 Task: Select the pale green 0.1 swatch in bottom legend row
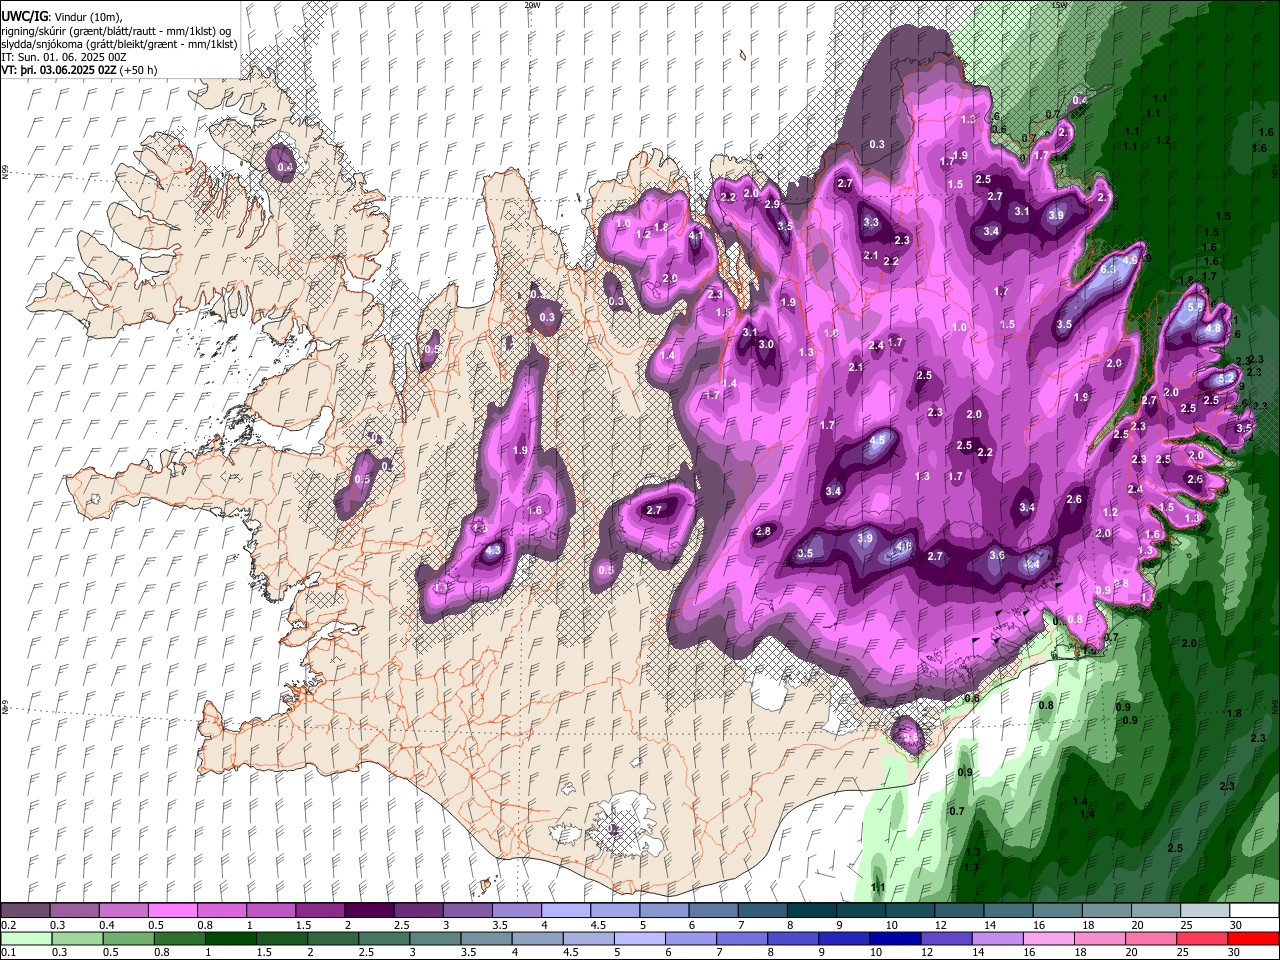pyautogui.click(x=26, y=939)
